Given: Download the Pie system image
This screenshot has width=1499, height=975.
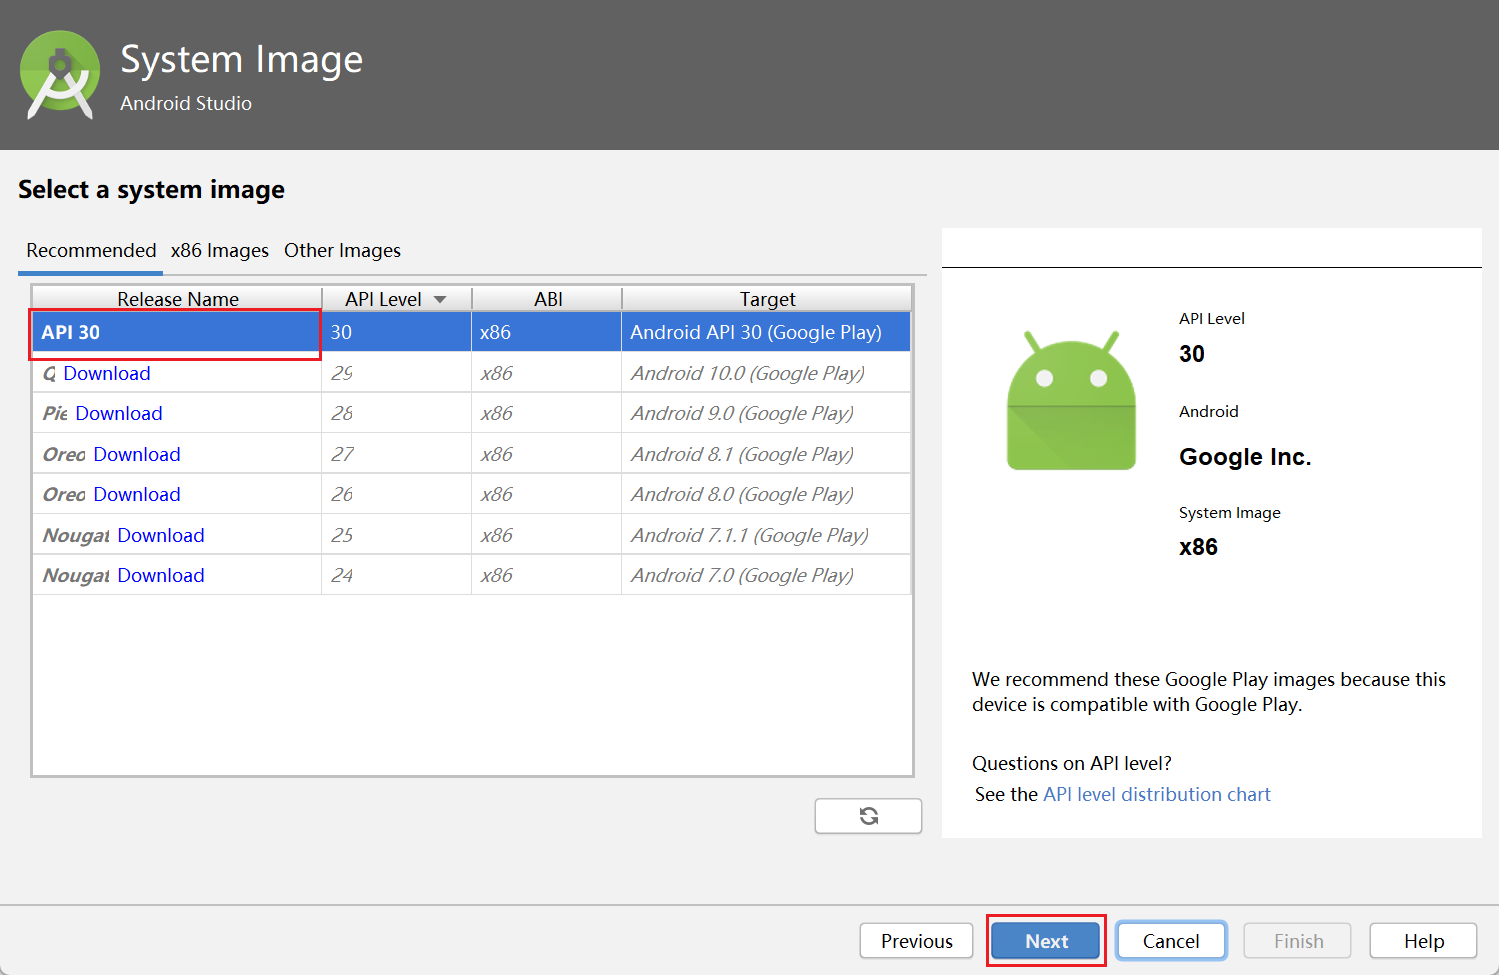Looking at the screenshot, I should [x=119, y=413].
